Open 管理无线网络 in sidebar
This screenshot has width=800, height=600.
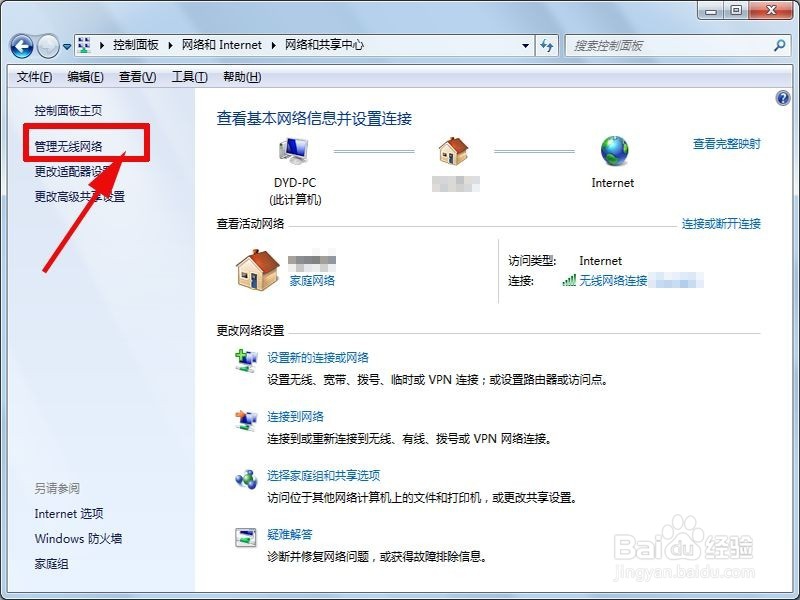click(68, 146)
